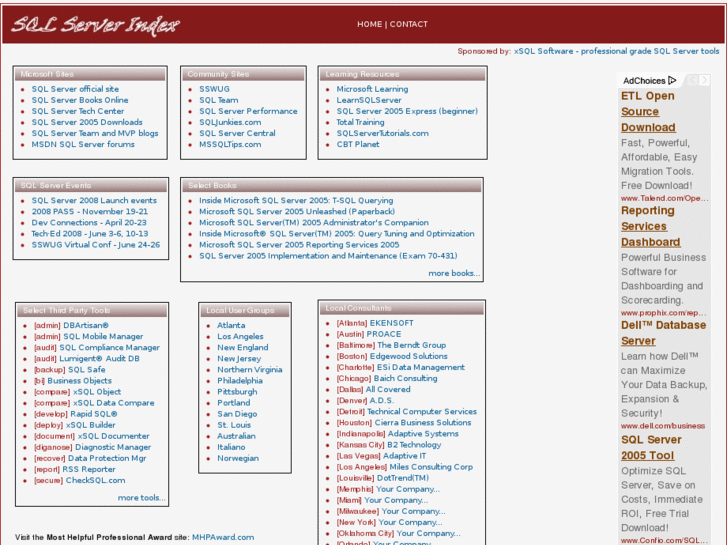This screenshot has height=545, width=727.
Task: Open Total Training link
Action: pos(360,122)
